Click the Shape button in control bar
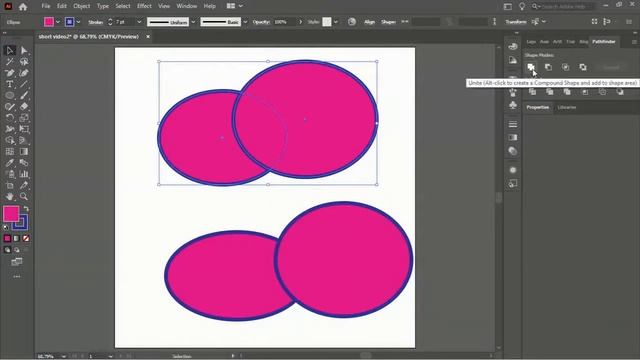640x360 pixels. [x=388, y=22]
